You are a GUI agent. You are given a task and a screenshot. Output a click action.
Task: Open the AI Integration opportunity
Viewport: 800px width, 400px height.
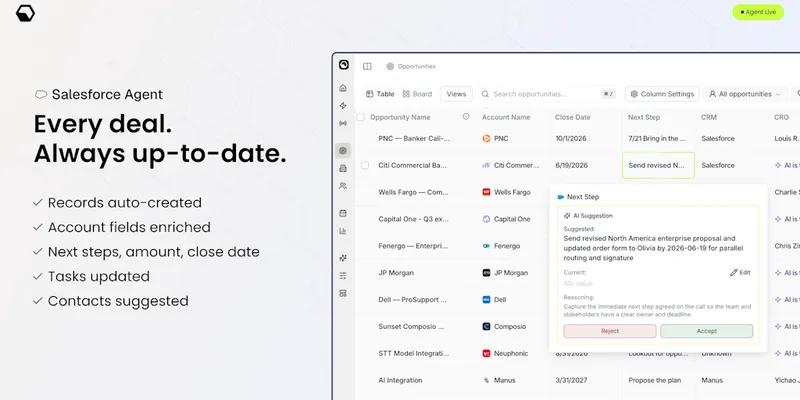pyautogui.click(x=400, y=380)
